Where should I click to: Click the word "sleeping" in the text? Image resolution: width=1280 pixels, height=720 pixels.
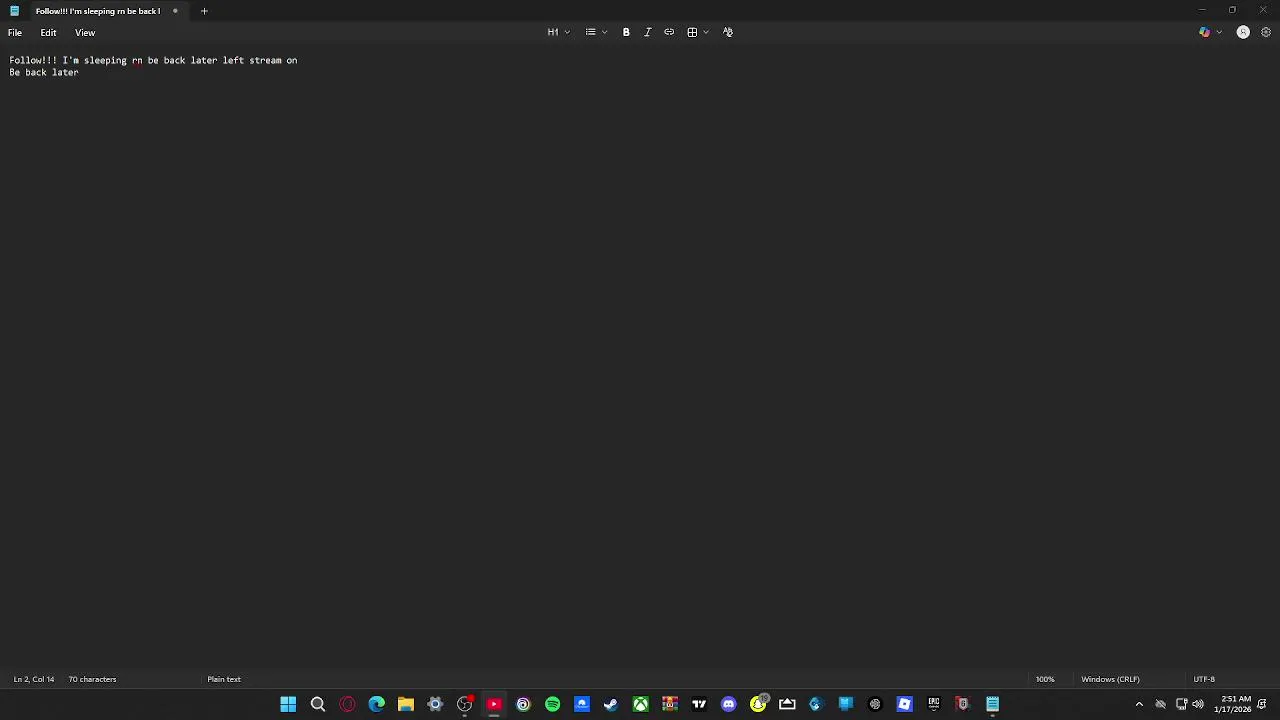[105, 60]
